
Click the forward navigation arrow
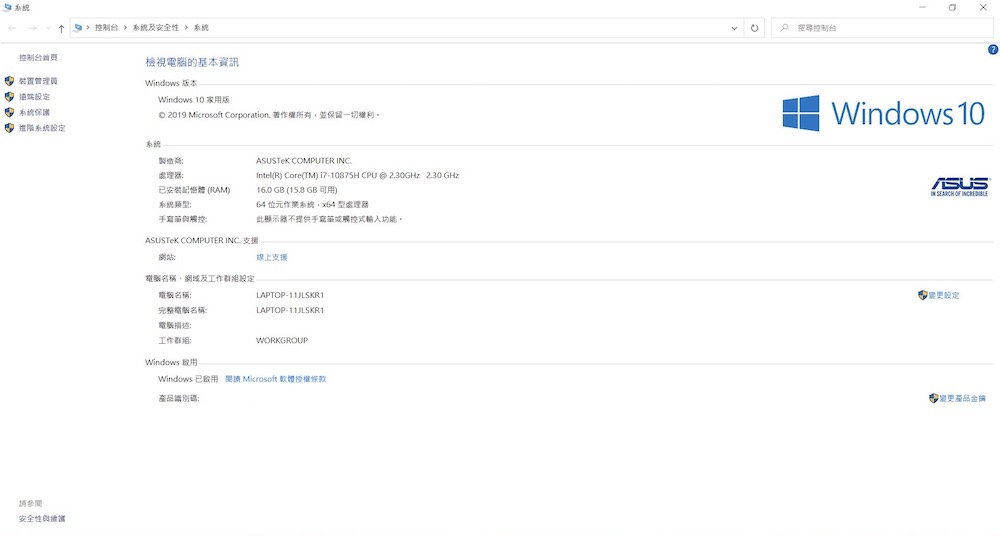[32, 28]
